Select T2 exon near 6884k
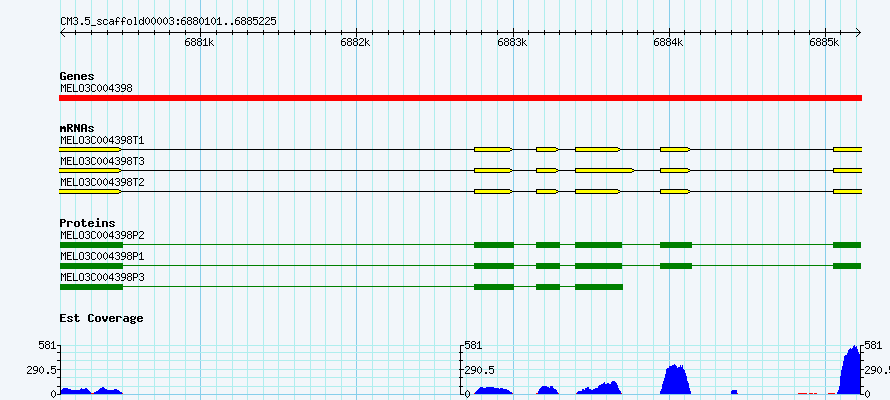 pyautogui.click(x=675, y=192)
